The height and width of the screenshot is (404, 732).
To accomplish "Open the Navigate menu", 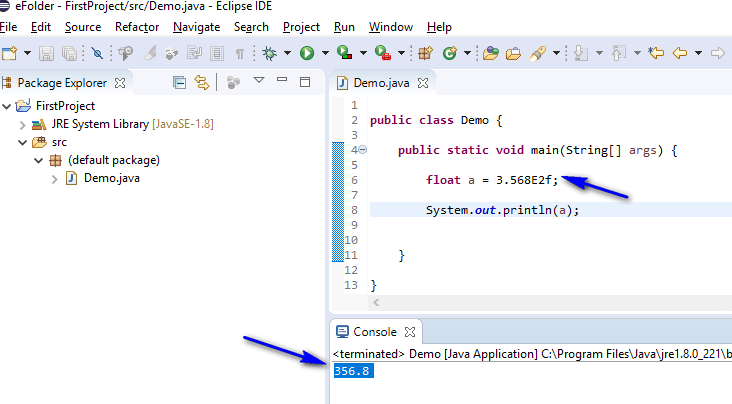I will coord(197,27).
